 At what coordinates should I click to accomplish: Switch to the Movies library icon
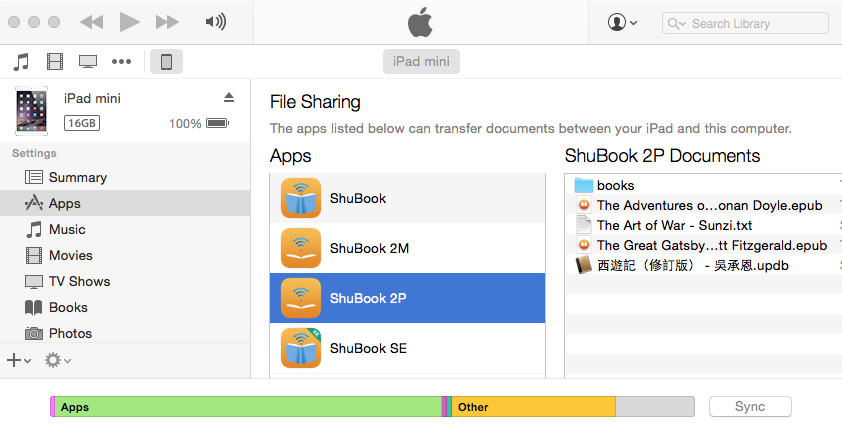tap(55, 61)
